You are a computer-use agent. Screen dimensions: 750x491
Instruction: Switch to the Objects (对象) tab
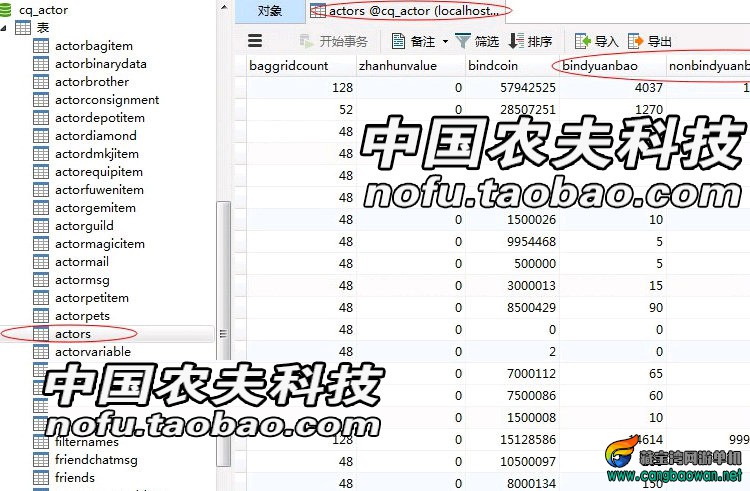coord(270,11)
